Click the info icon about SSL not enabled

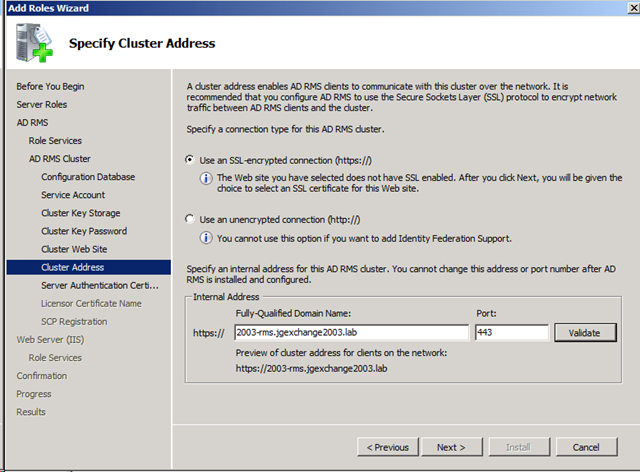[206, 178]
